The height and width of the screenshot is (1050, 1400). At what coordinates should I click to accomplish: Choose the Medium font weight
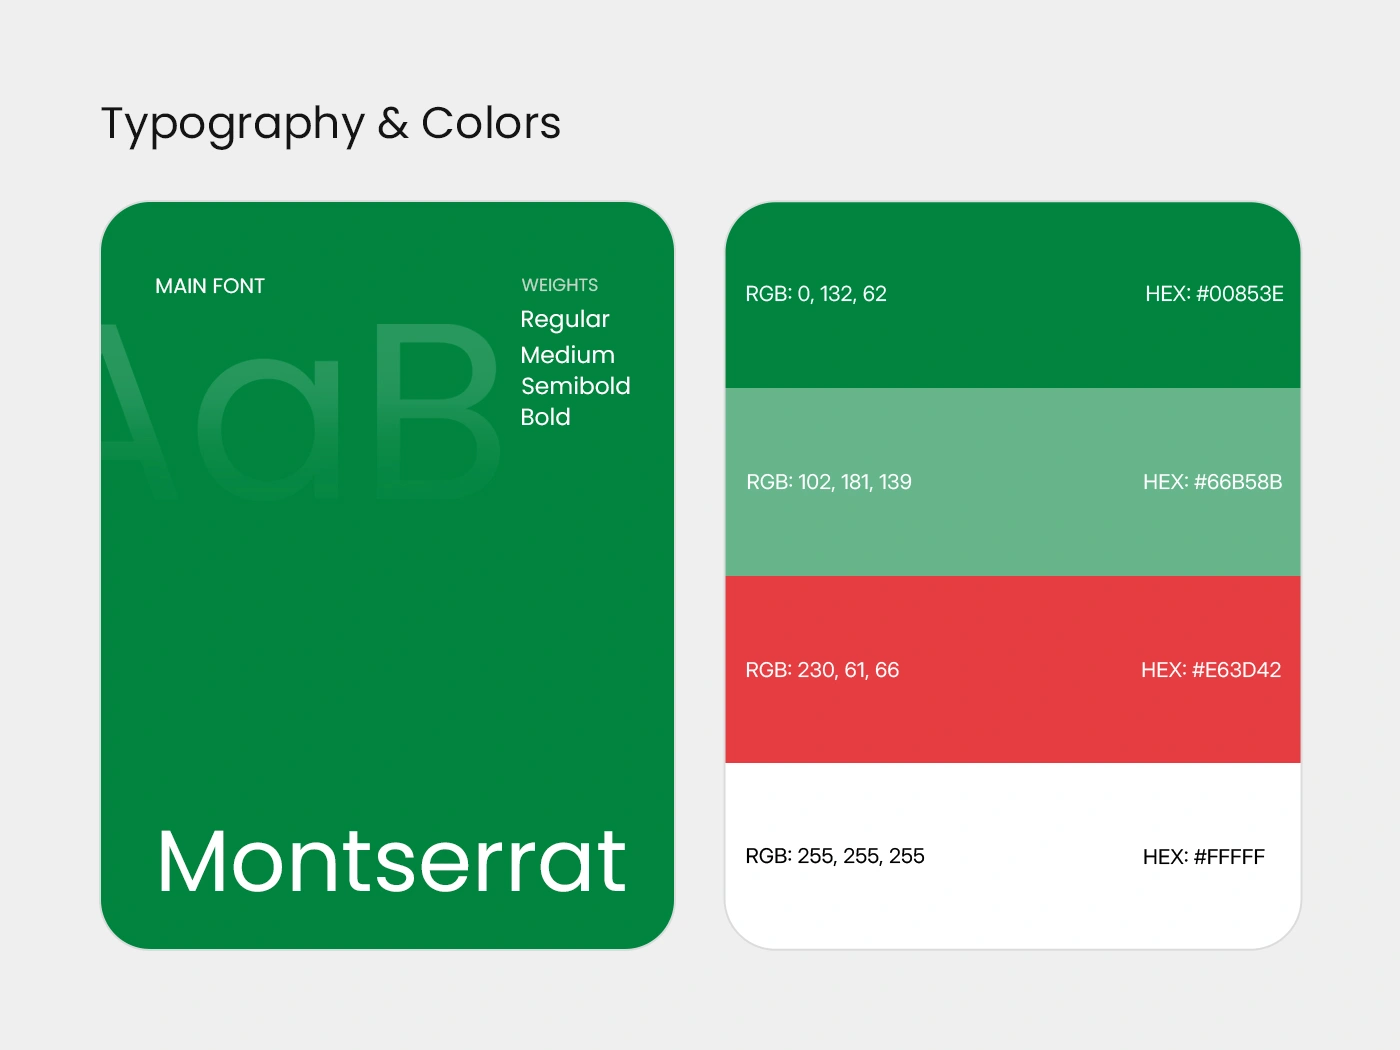(x=568, y=355)
